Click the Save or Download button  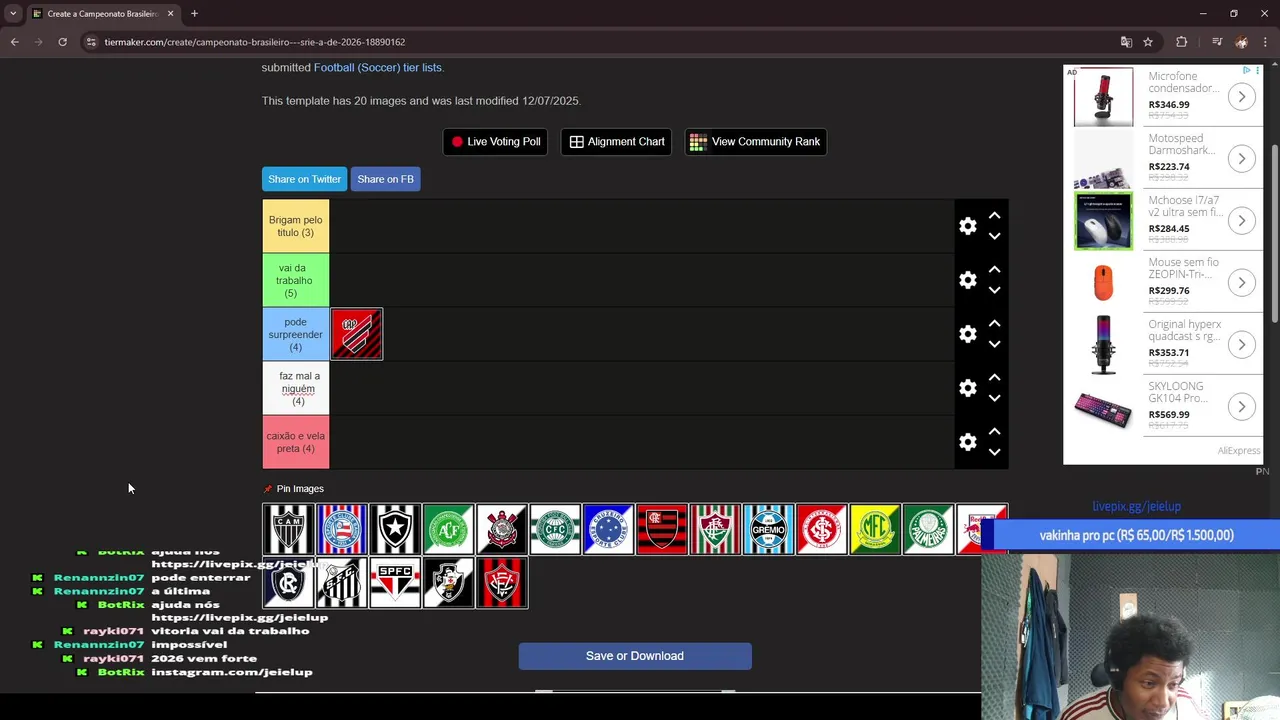tap(635, 656)
